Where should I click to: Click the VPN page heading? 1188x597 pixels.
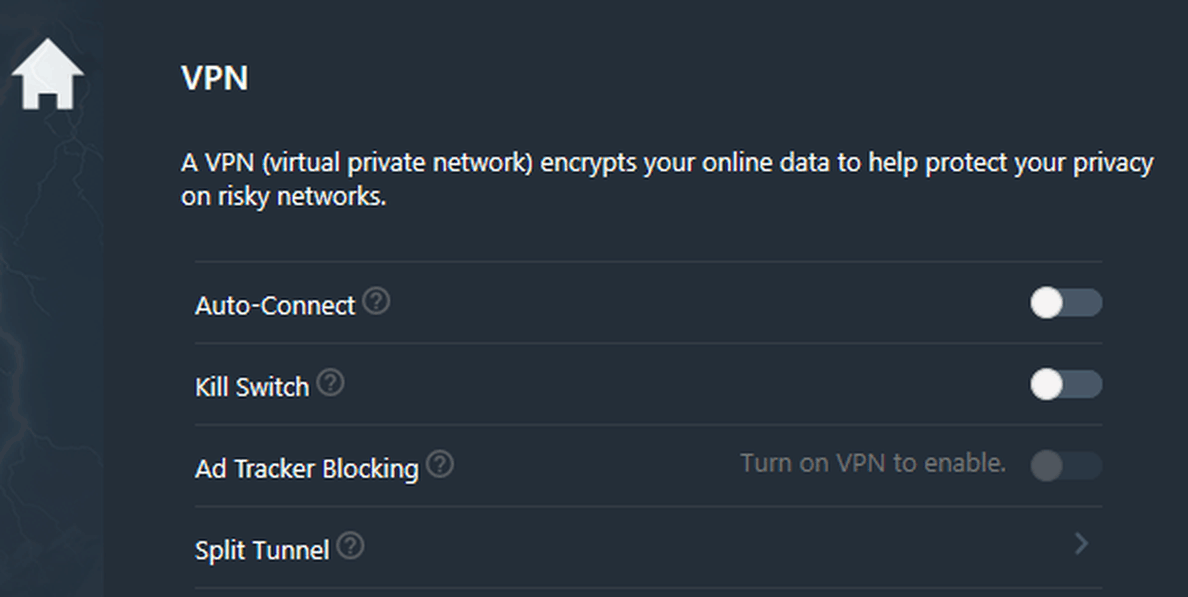[215, 78]
